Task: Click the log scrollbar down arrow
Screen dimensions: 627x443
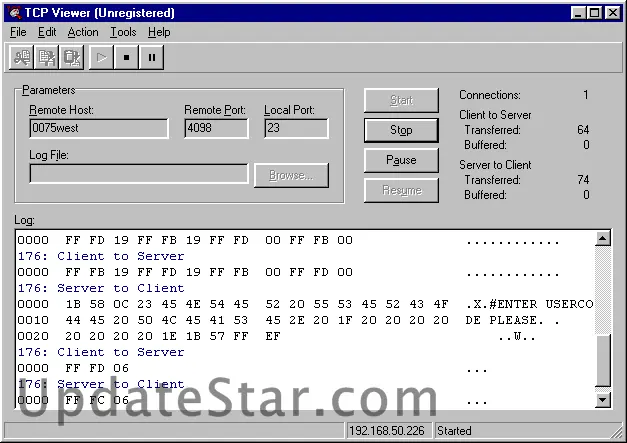Action: pyautogui.click(x=603, y=399)
